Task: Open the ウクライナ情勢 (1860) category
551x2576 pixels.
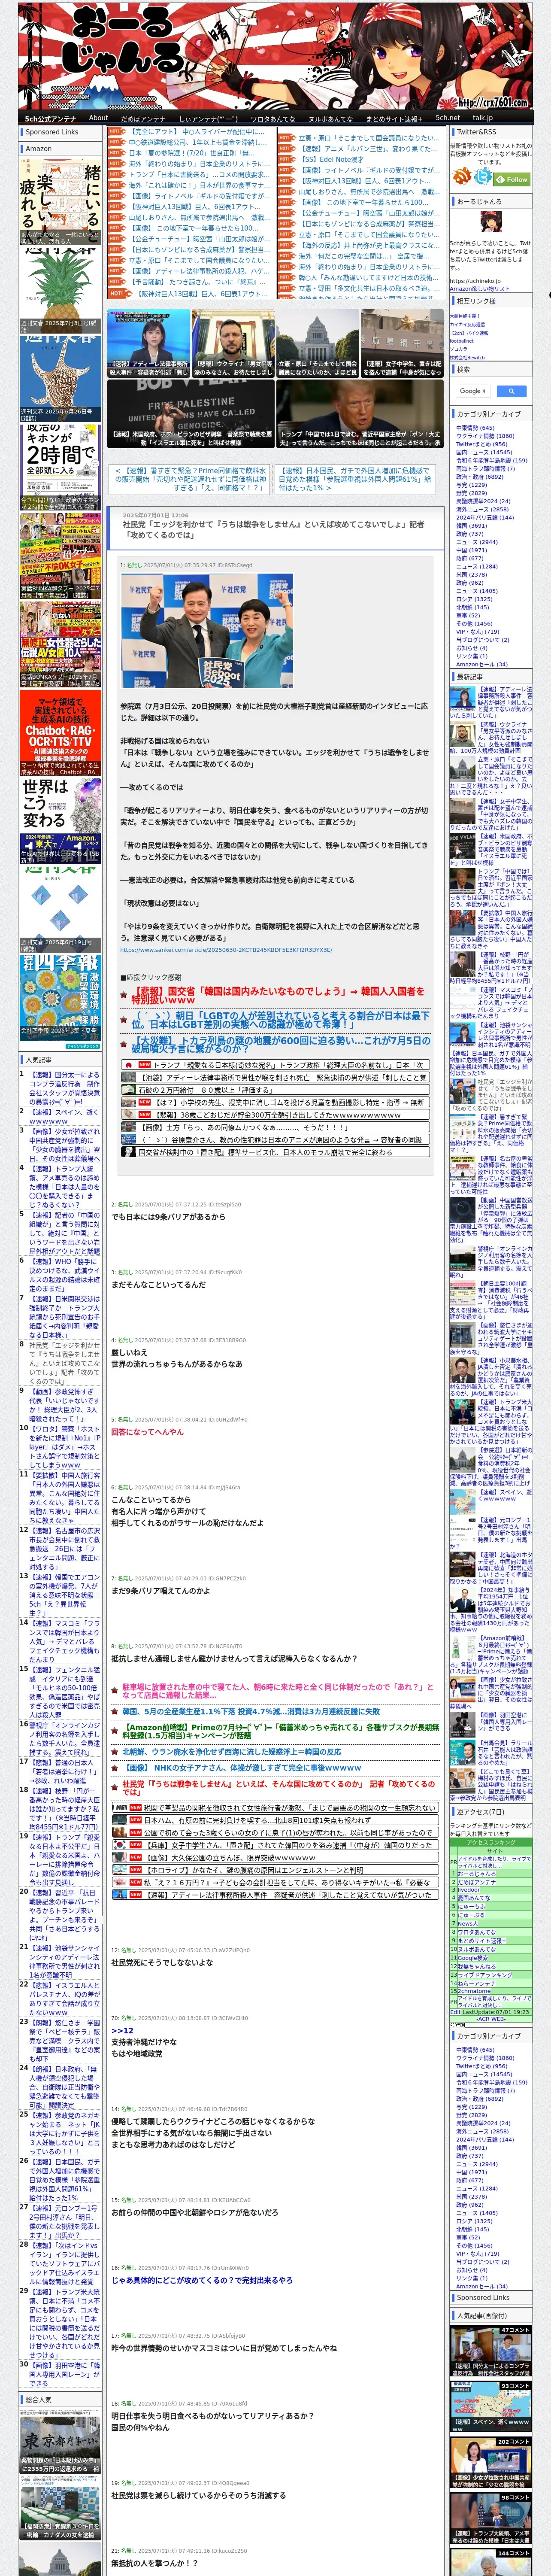Action: click(x=485, y=436)
